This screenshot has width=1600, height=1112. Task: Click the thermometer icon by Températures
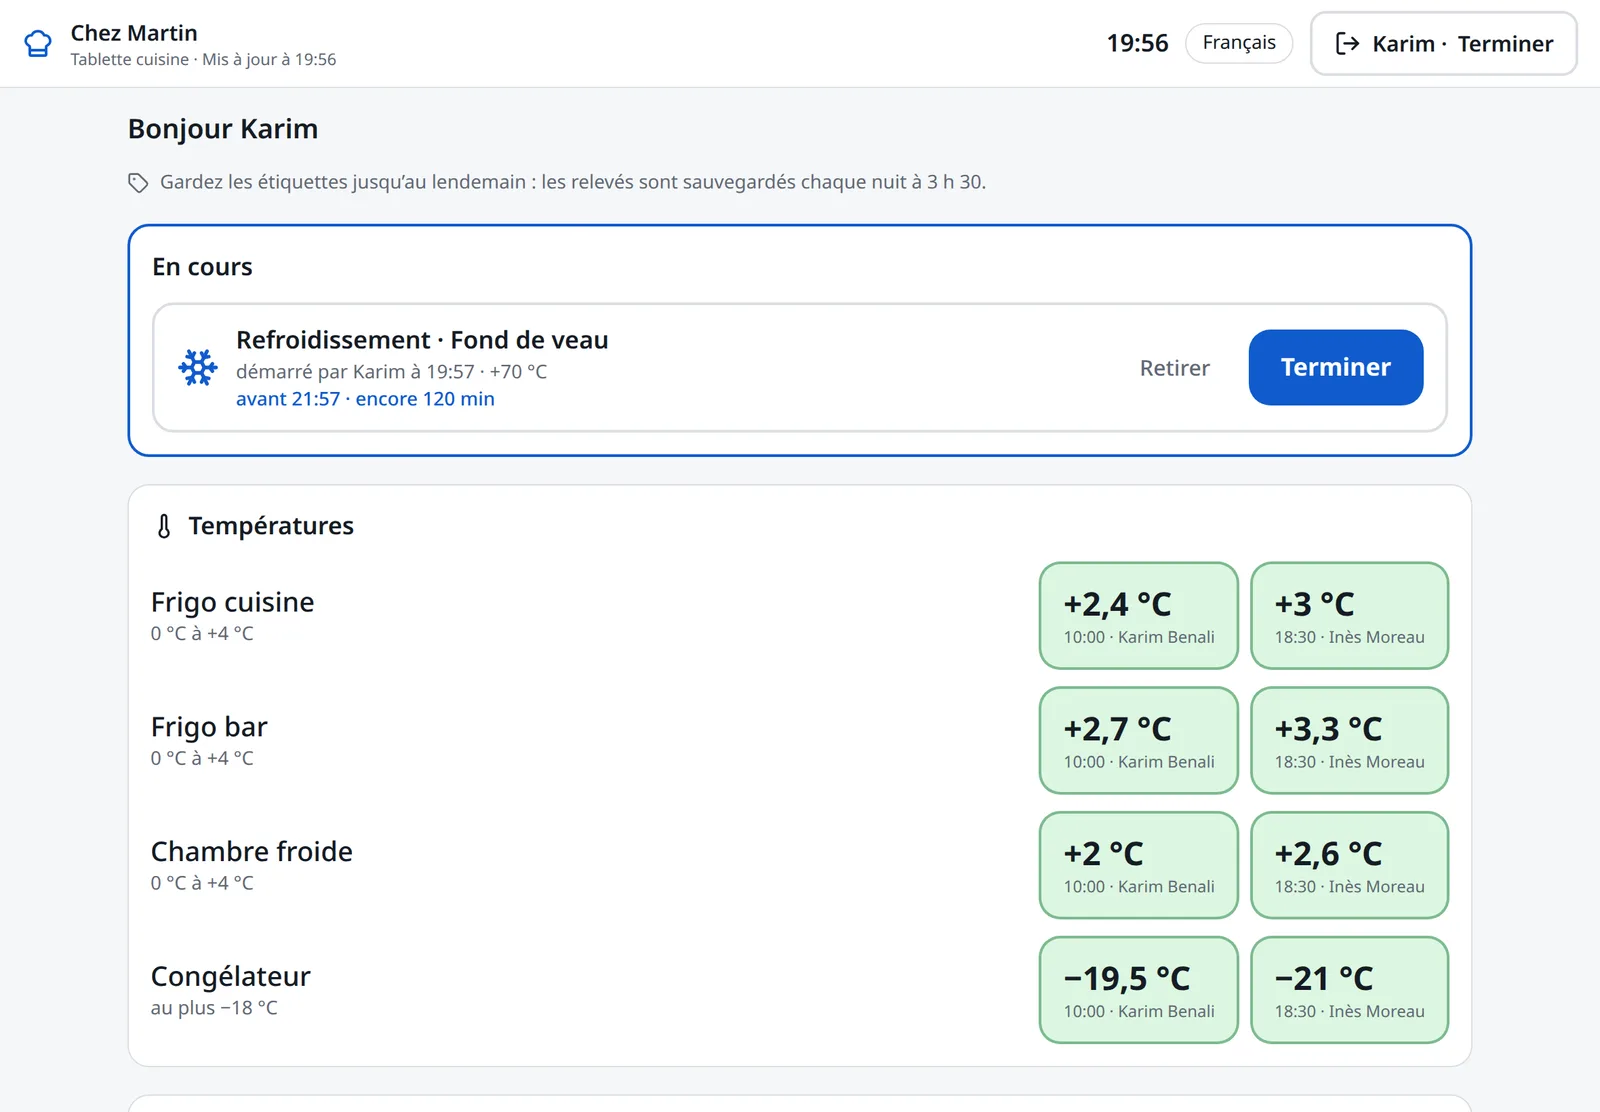[x=164, y=526]
